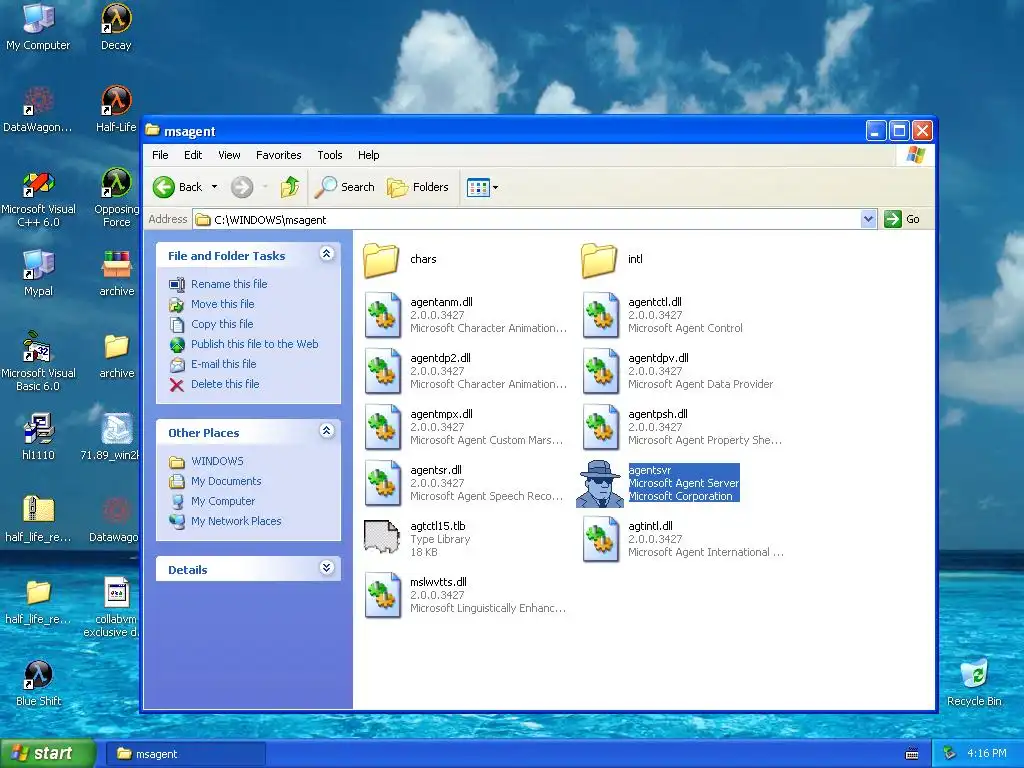Select the Mypal desktop shortcut
This screenshot has height=768, width=1024.
pos(39,273)
